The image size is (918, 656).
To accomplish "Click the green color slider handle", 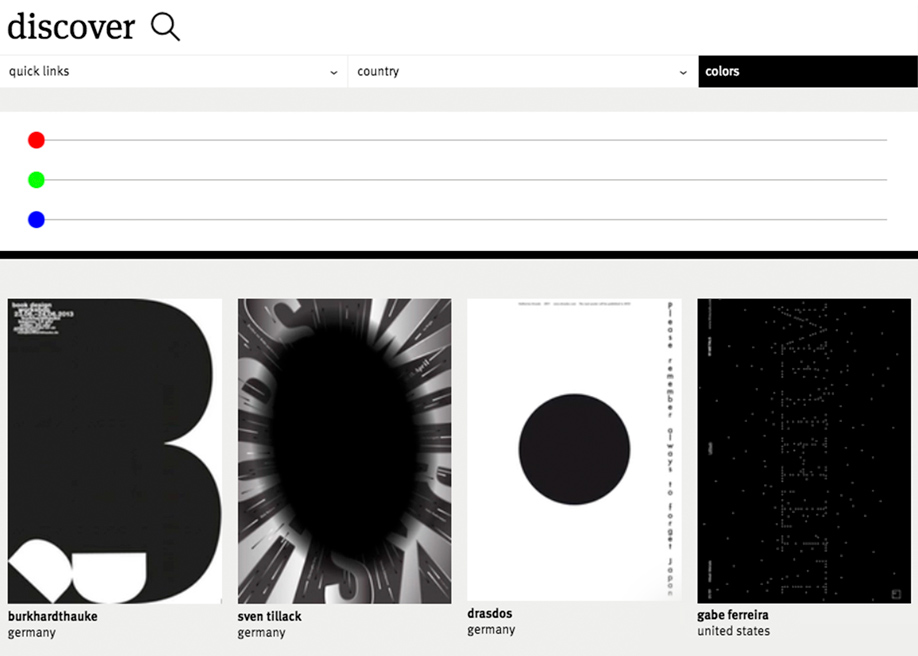I will pos(36,179).
